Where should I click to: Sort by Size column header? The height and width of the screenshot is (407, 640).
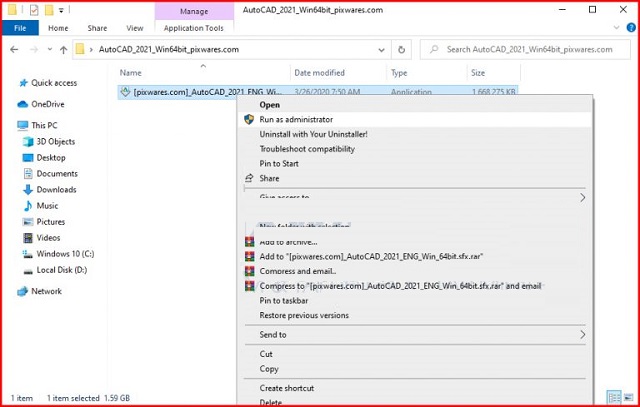coord(478,73)
